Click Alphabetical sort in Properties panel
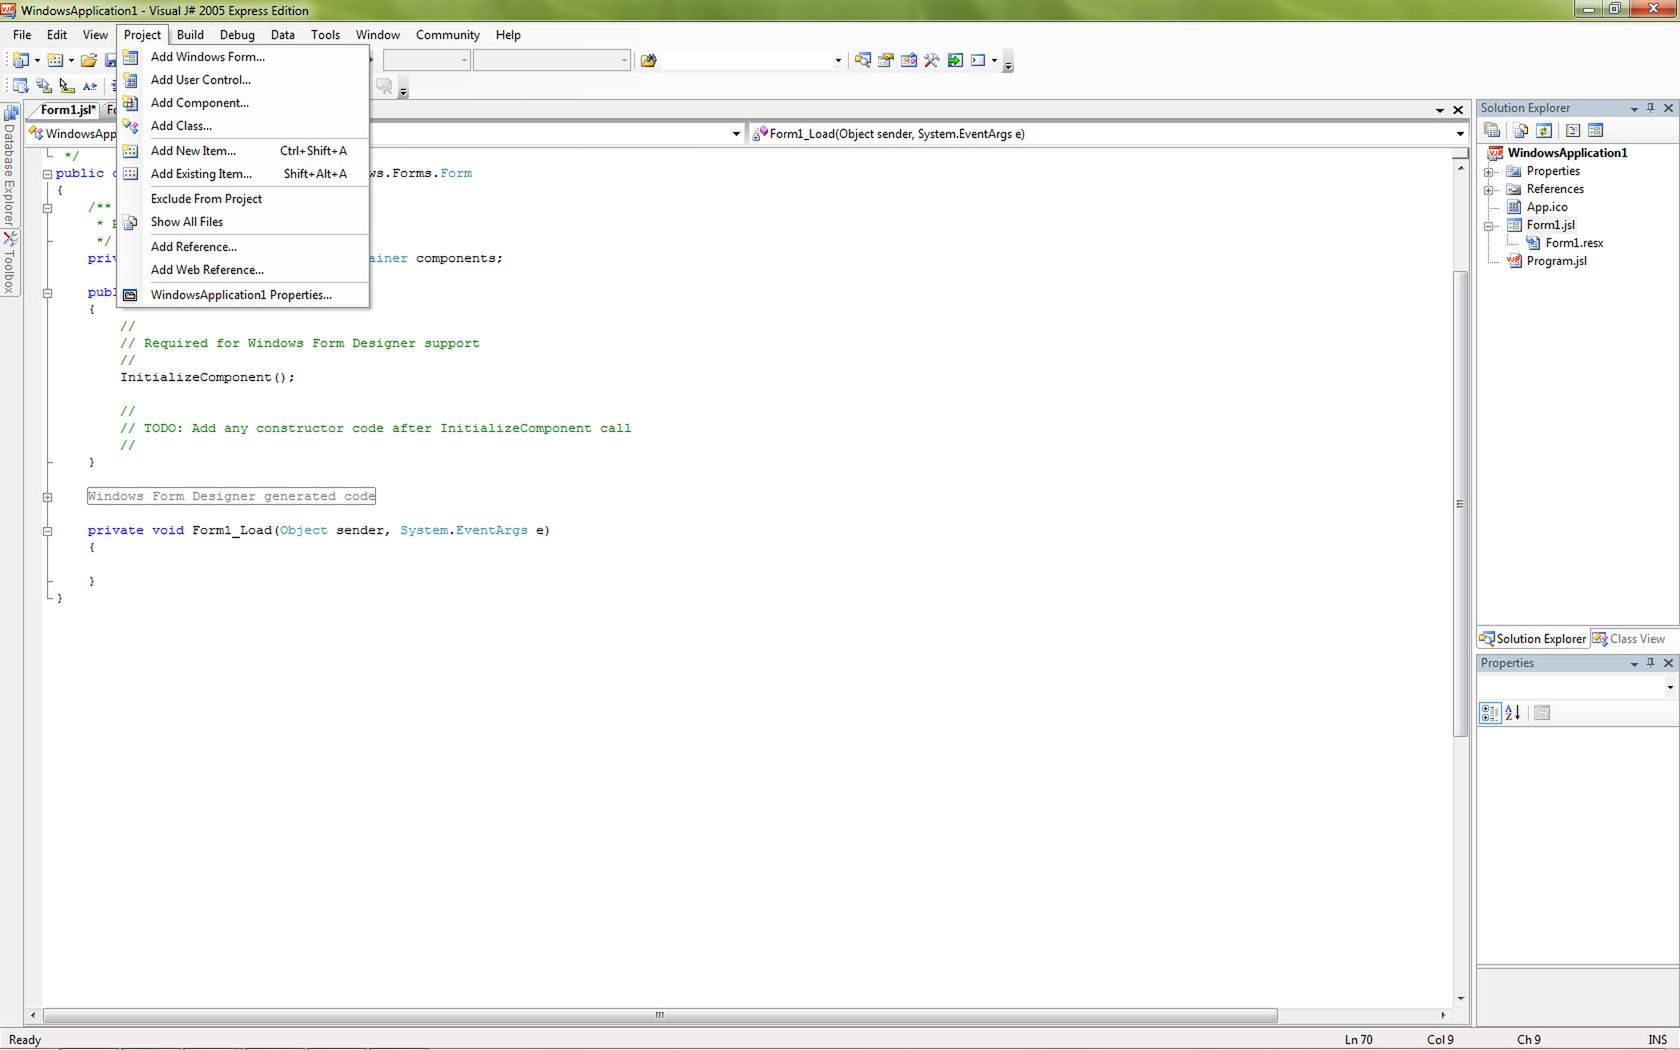Image resolution: width=1680 pixels, height=1050 pixels. pyautogui.click(x=1513, y=713)
